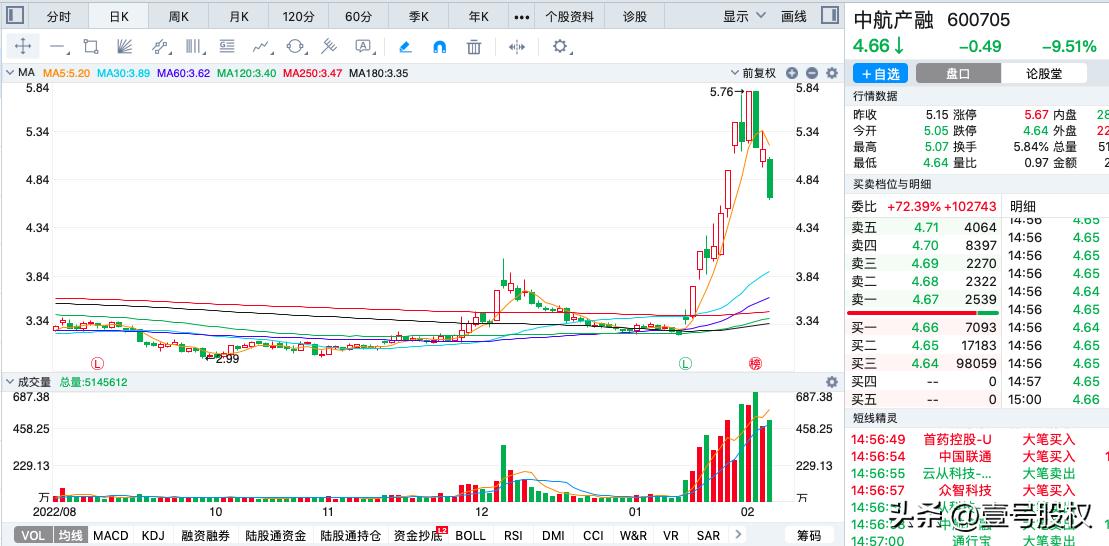Select MACD indicator
The height and width of the screenshot is (546, 1109).
coord(111,535)
